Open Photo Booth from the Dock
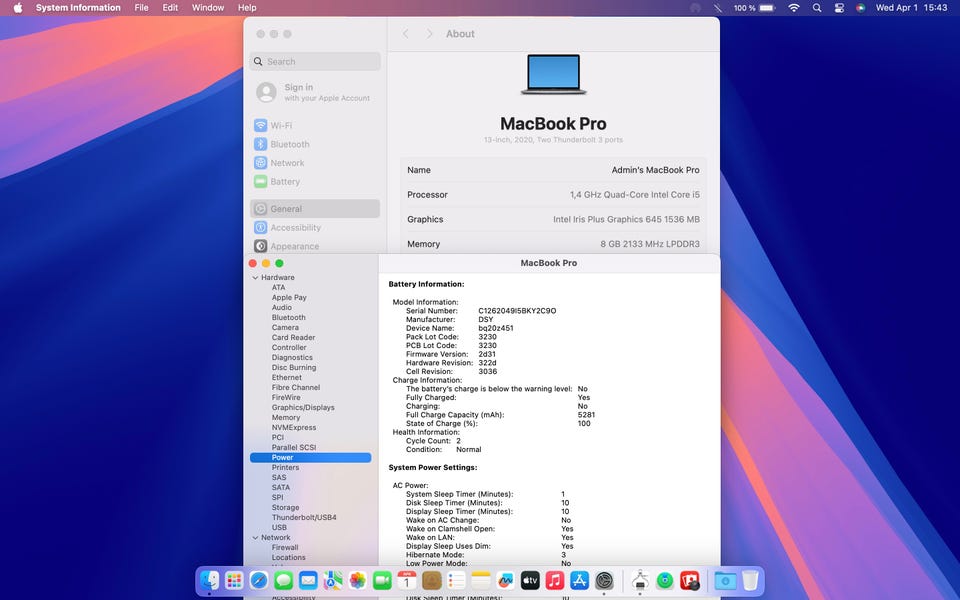Viewport: 960px width, 600px height. [x=689, y=580]
